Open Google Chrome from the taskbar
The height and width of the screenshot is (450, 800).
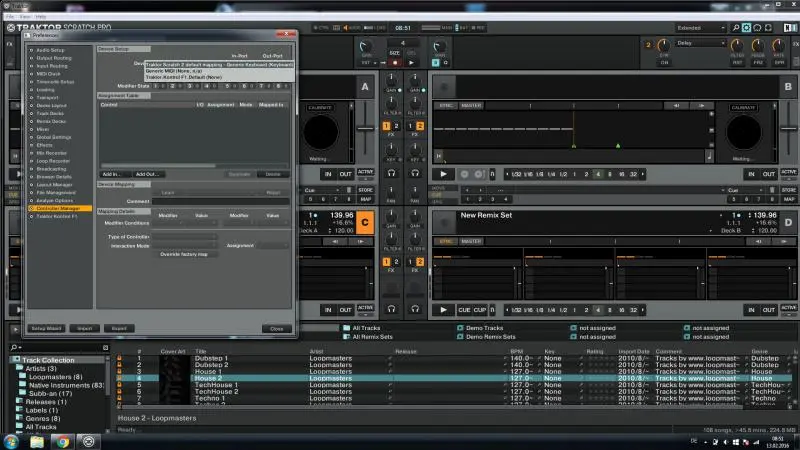point(62,440)
